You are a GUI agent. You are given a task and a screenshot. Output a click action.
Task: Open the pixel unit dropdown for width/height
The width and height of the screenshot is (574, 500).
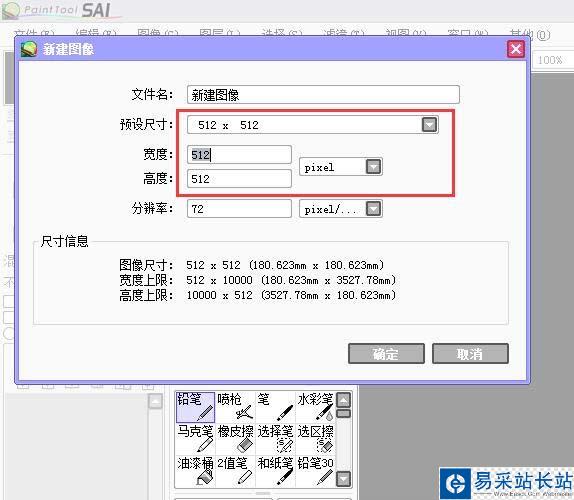tap(373, 167)
